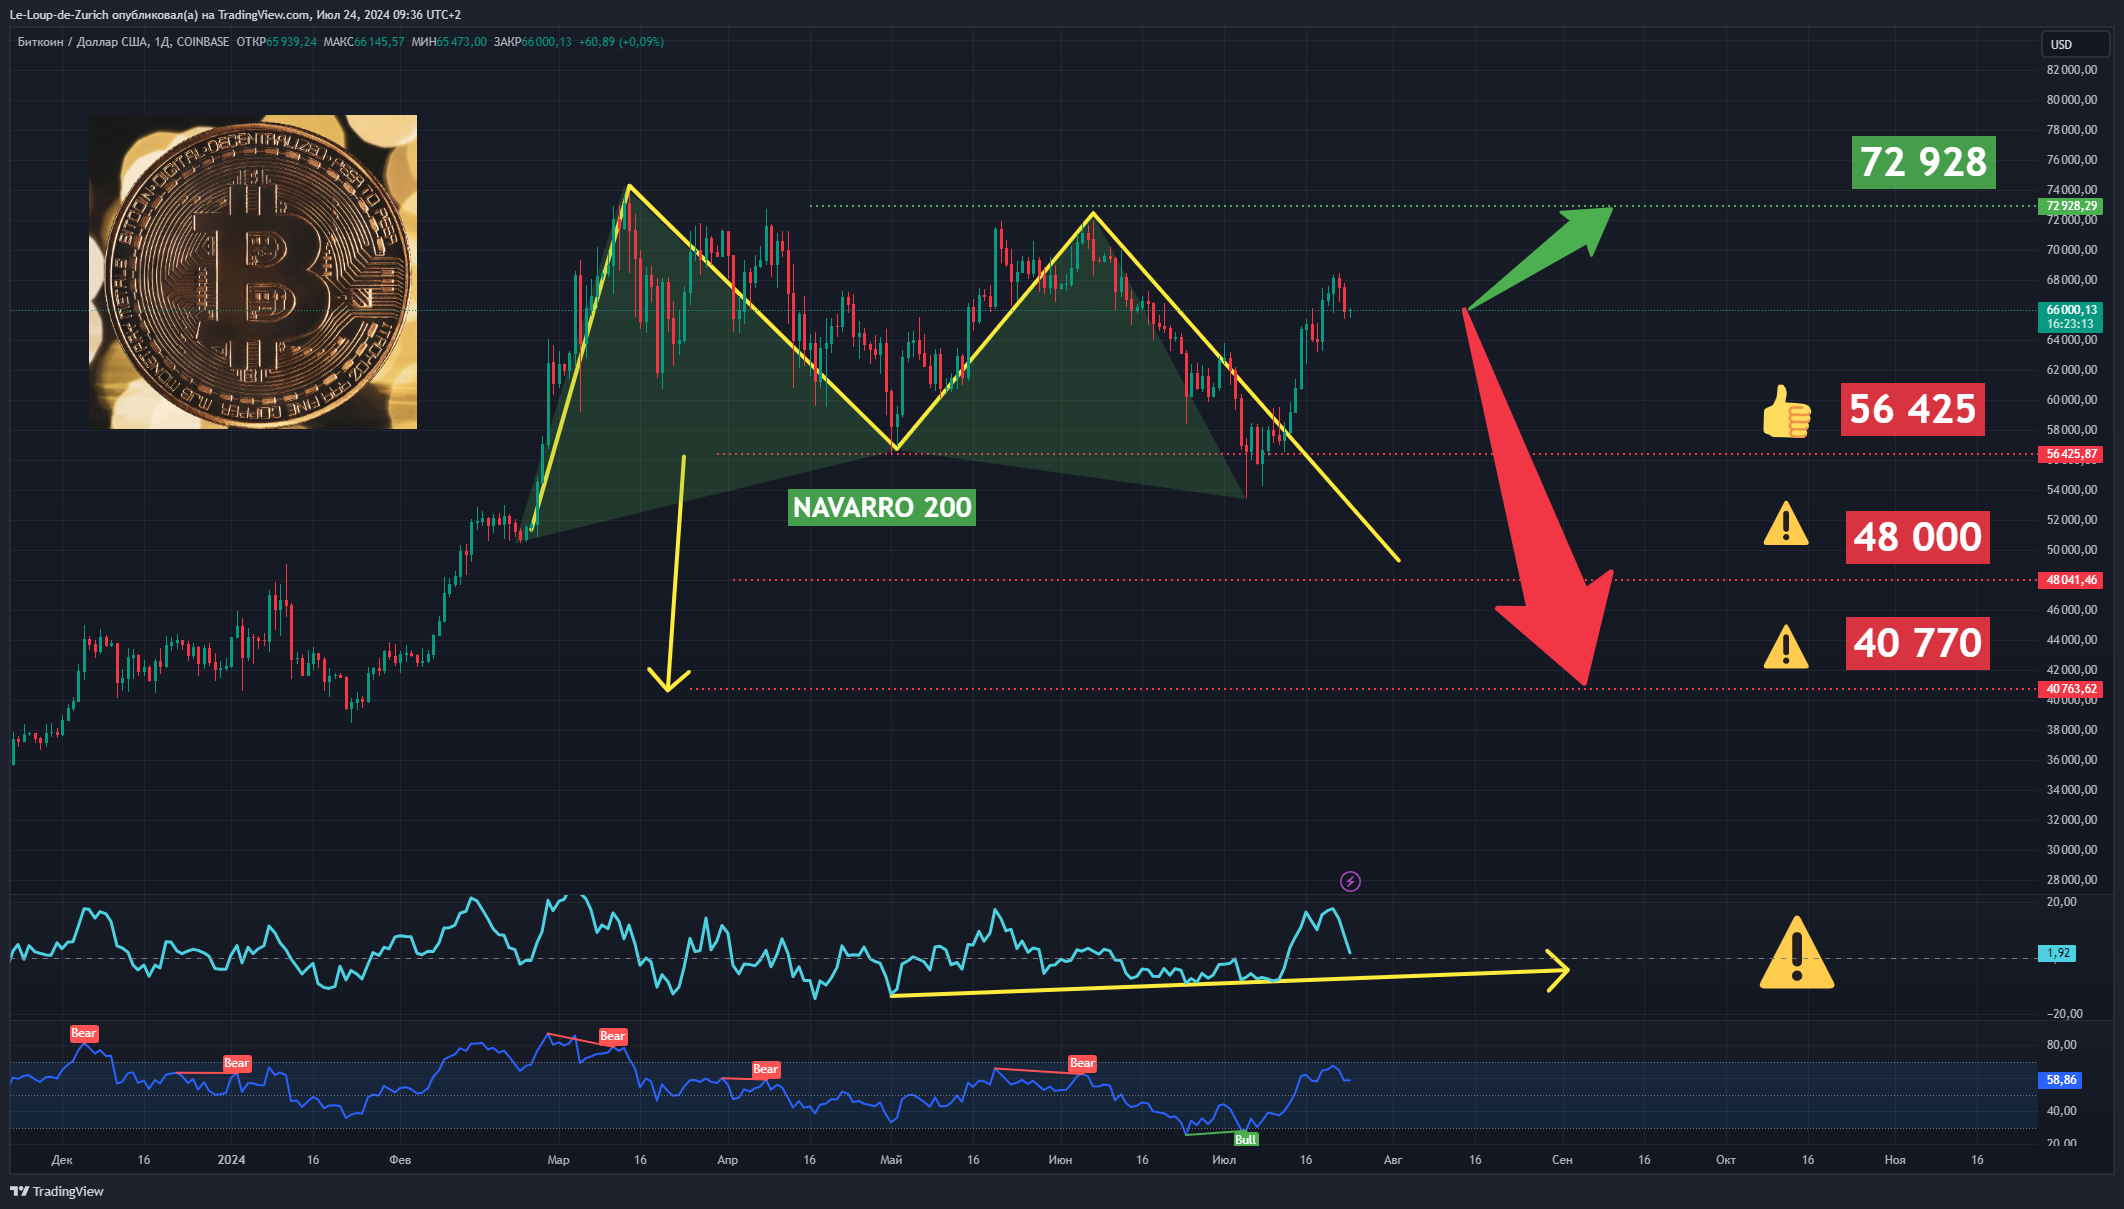Select the Bear label in mid-March on the RSI
This screenshot has height=1209, width=2124.
click(613, 1036)
